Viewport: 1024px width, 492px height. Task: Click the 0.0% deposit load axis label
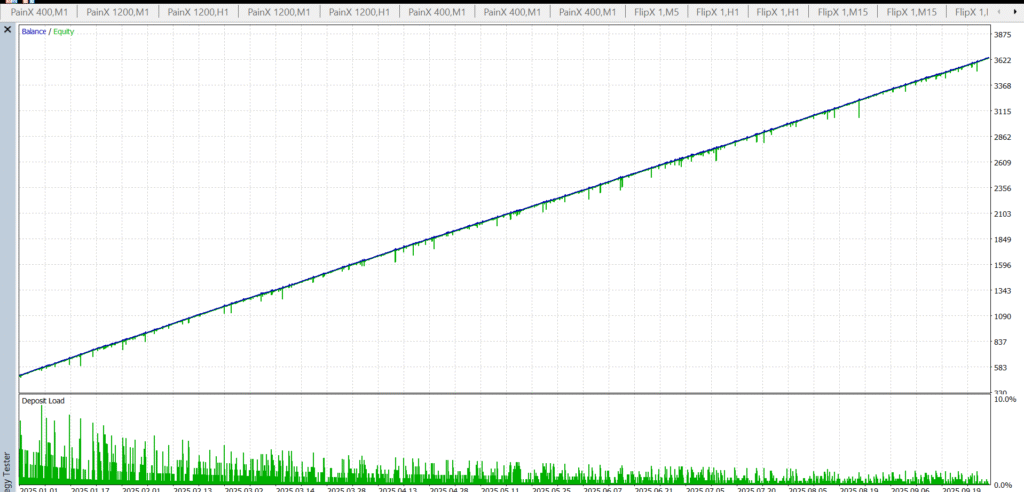(x=1002, y=485)
